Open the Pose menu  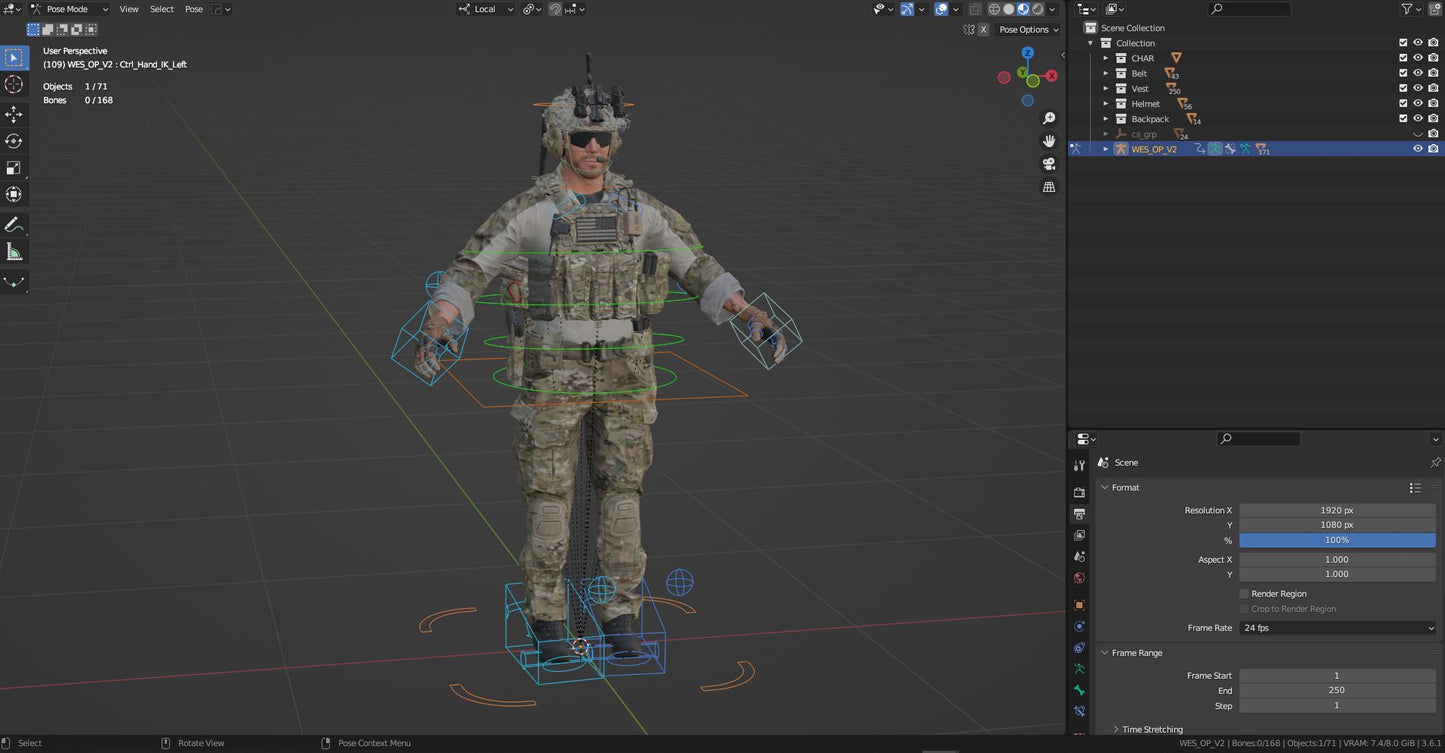coord(194,9)
